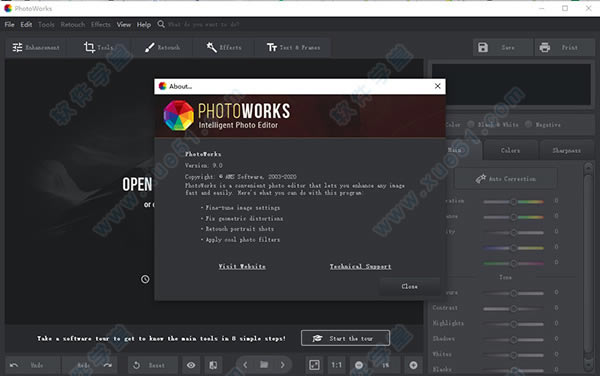
Task: Follow the Technical Support link
Action: click(x=360, y=267)
